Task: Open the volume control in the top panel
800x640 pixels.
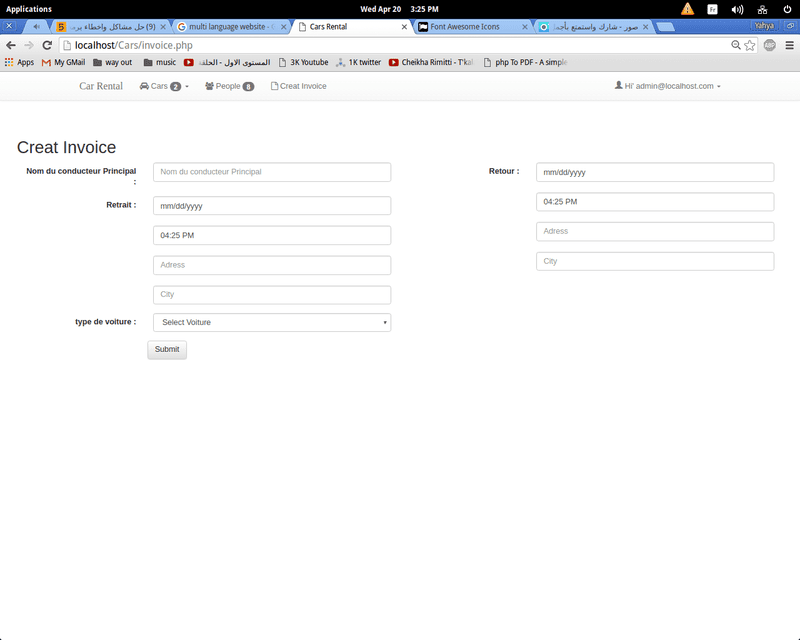Action: (737, 9)
